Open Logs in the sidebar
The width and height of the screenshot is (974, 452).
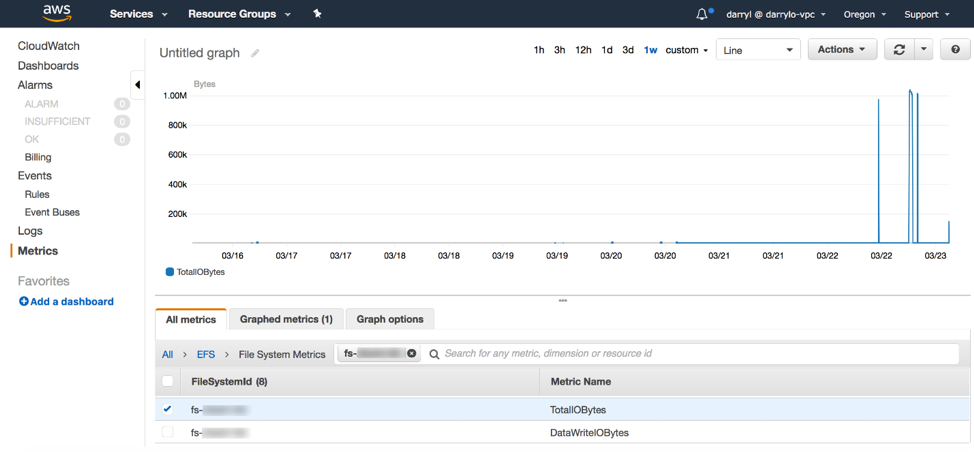click(x=30, y=231)
